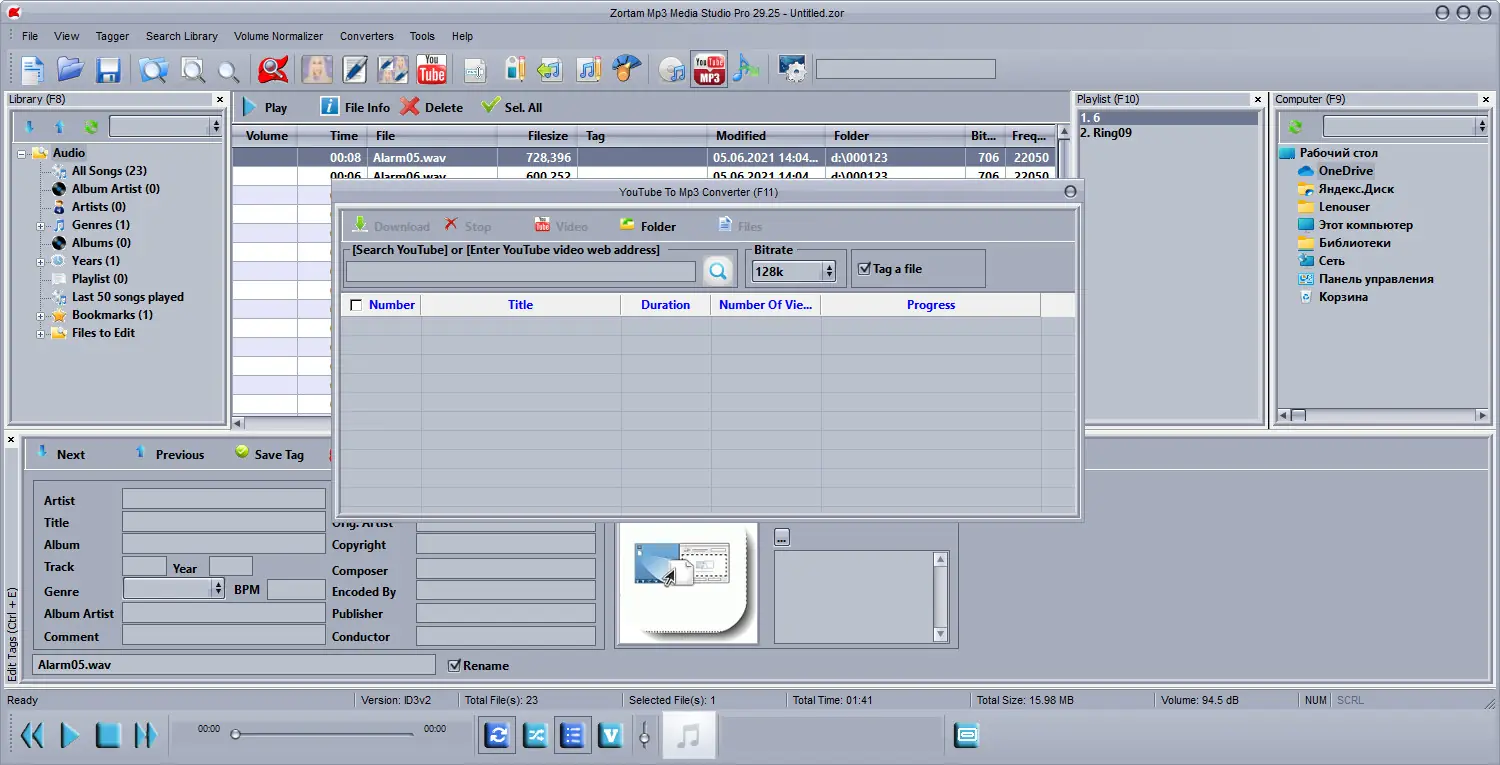Viewport: 1500px width, 765px height.
Task: Click the YouTube MP3 converter toolbar icon
Action: (709, 69)
